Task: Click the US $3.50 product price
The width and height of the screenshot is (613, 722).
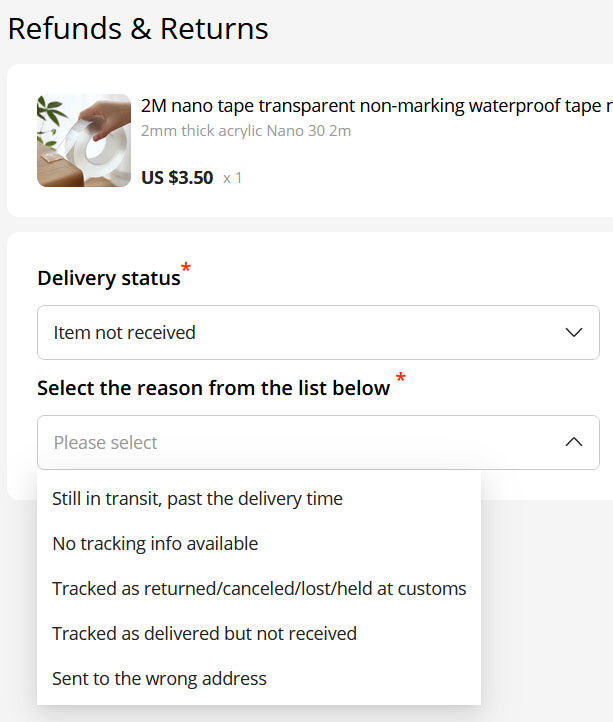Action: (177, 178)
